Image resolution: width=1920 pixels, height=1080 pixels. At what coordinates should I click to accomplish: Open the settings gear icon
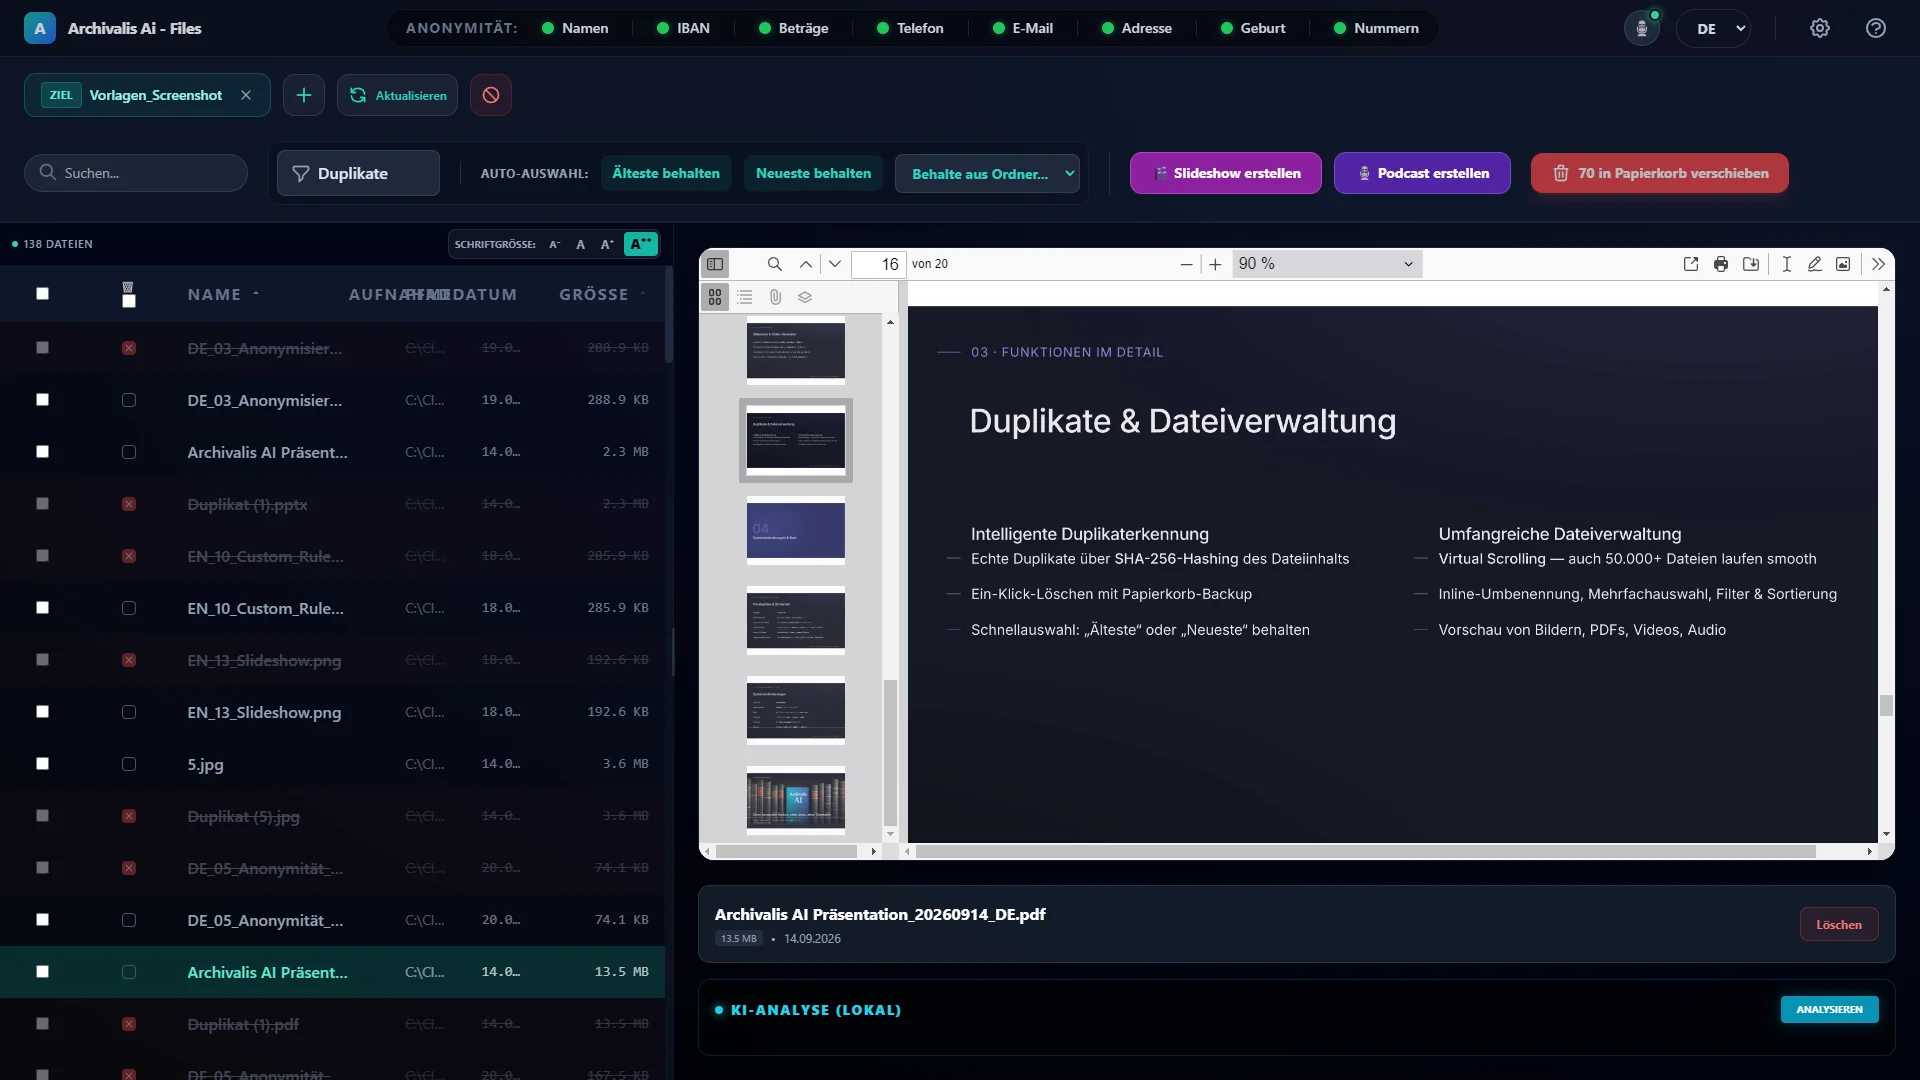click(1820, 28)
